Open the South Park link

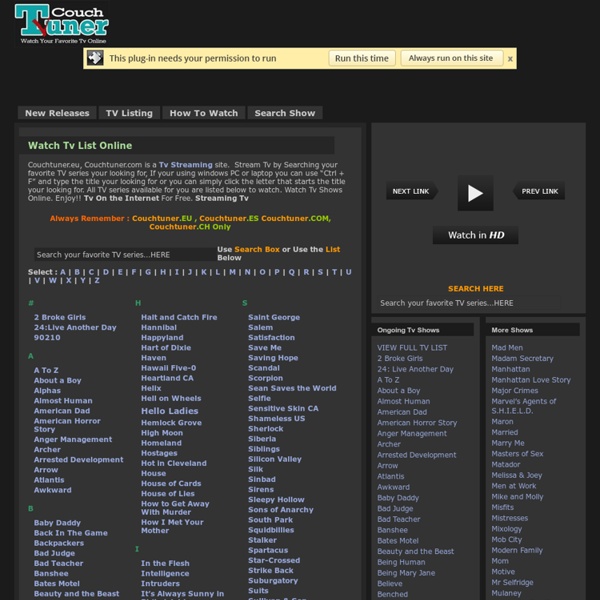click(270, 520)
